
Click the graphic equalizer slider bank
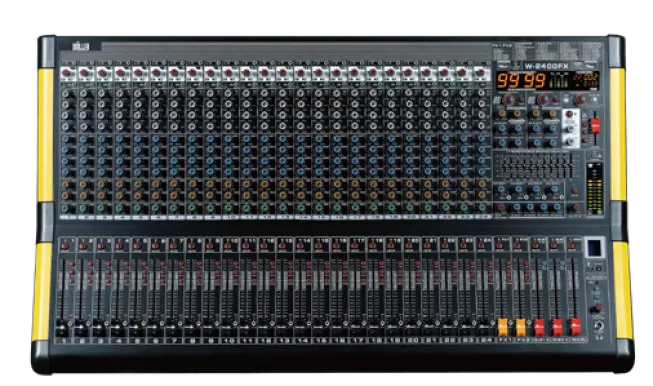coord(537,166)
